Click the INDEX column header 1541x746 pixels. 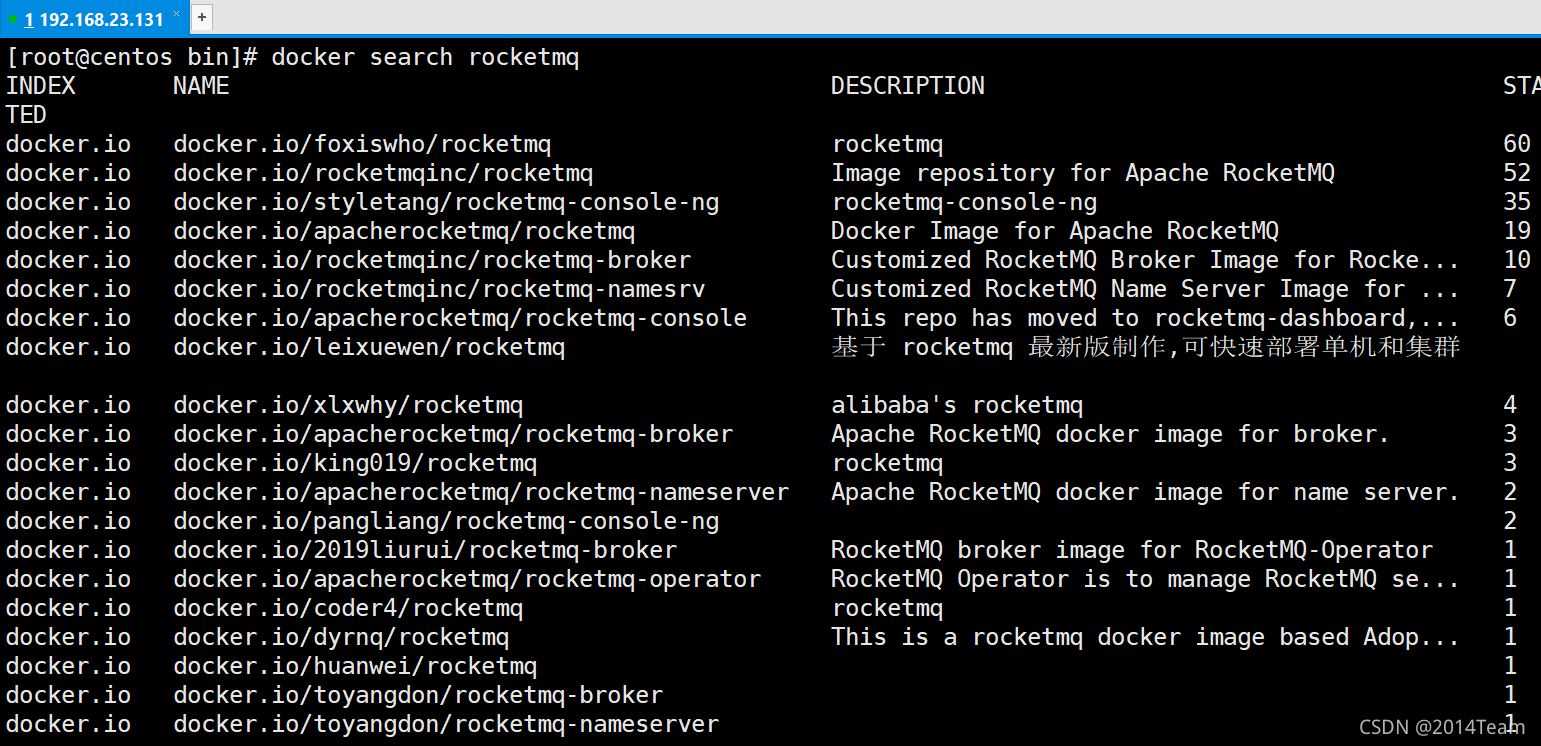pos(41,86)
